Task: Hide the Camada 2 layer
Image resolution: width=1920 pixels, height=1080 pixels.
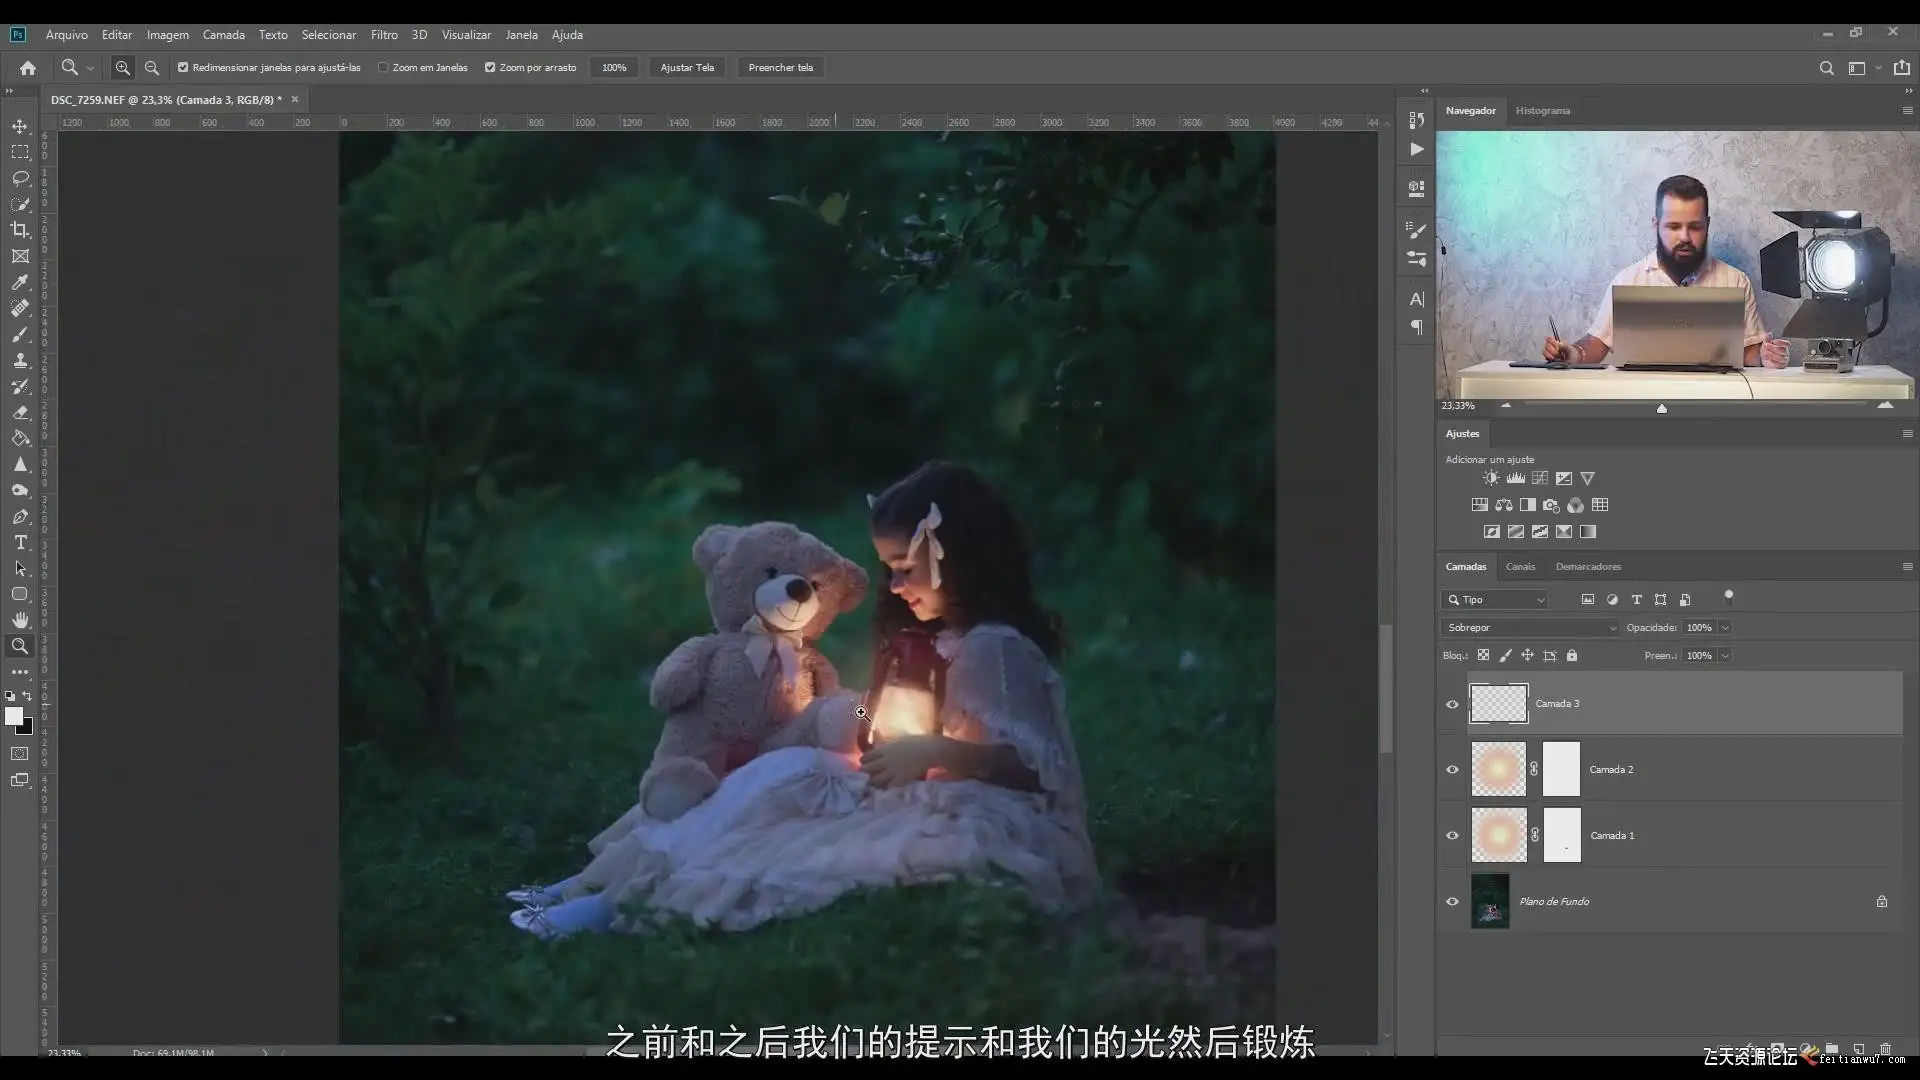Action: tap(1452, 769)
